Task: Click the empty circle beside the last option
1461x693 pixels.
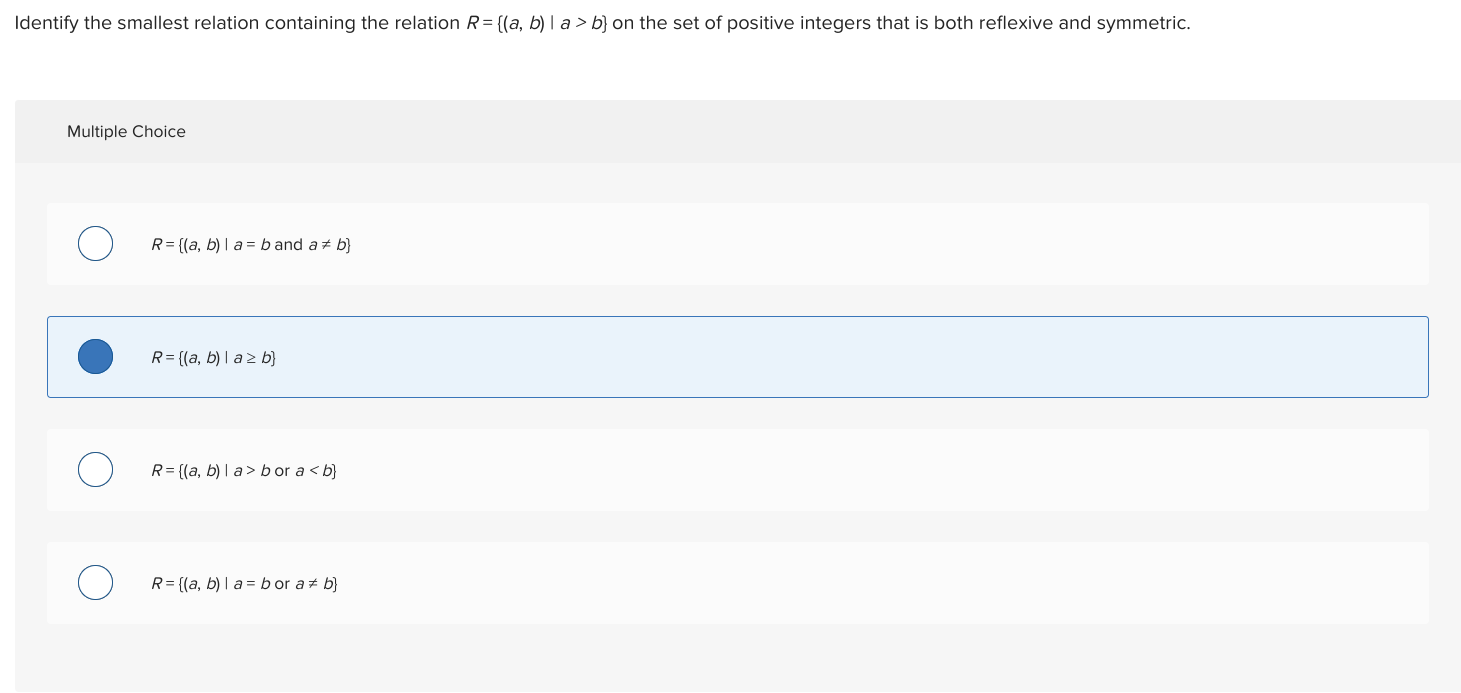Action: pos(95,582)
